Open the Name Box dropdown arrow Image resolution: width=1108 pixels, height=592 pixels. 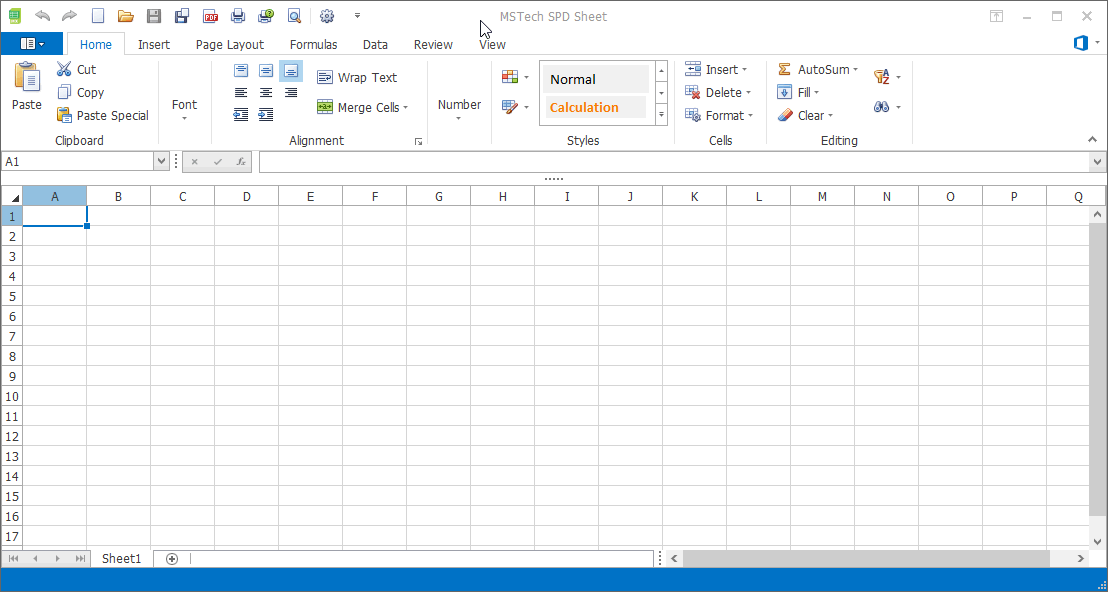[x=161, y=162]
